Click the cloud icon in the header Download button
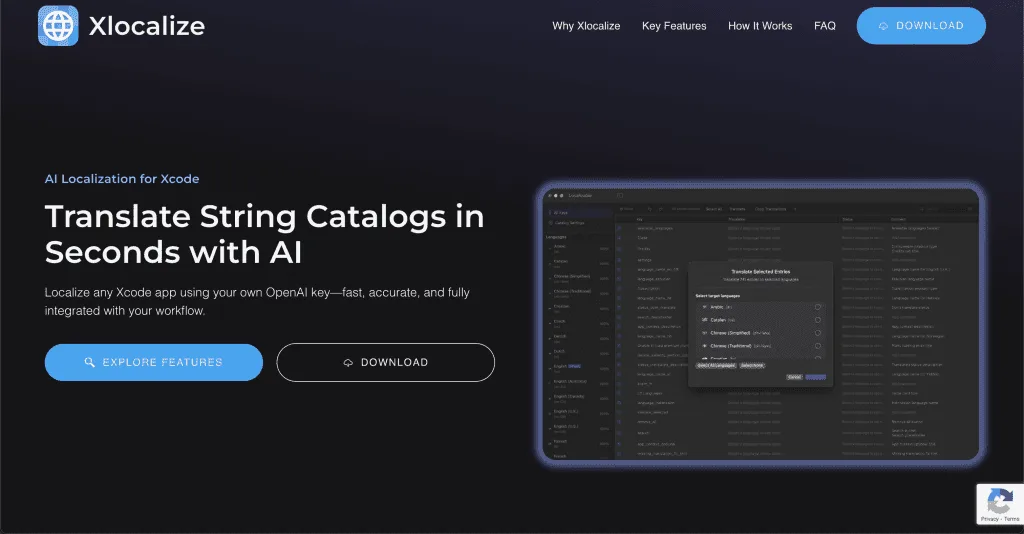The image size is (1024, 534). 883,26
